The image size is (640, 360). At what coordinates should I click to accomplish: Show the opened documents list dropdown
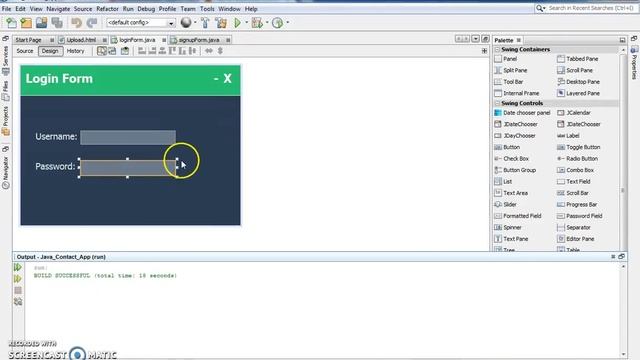pos(475,39)
